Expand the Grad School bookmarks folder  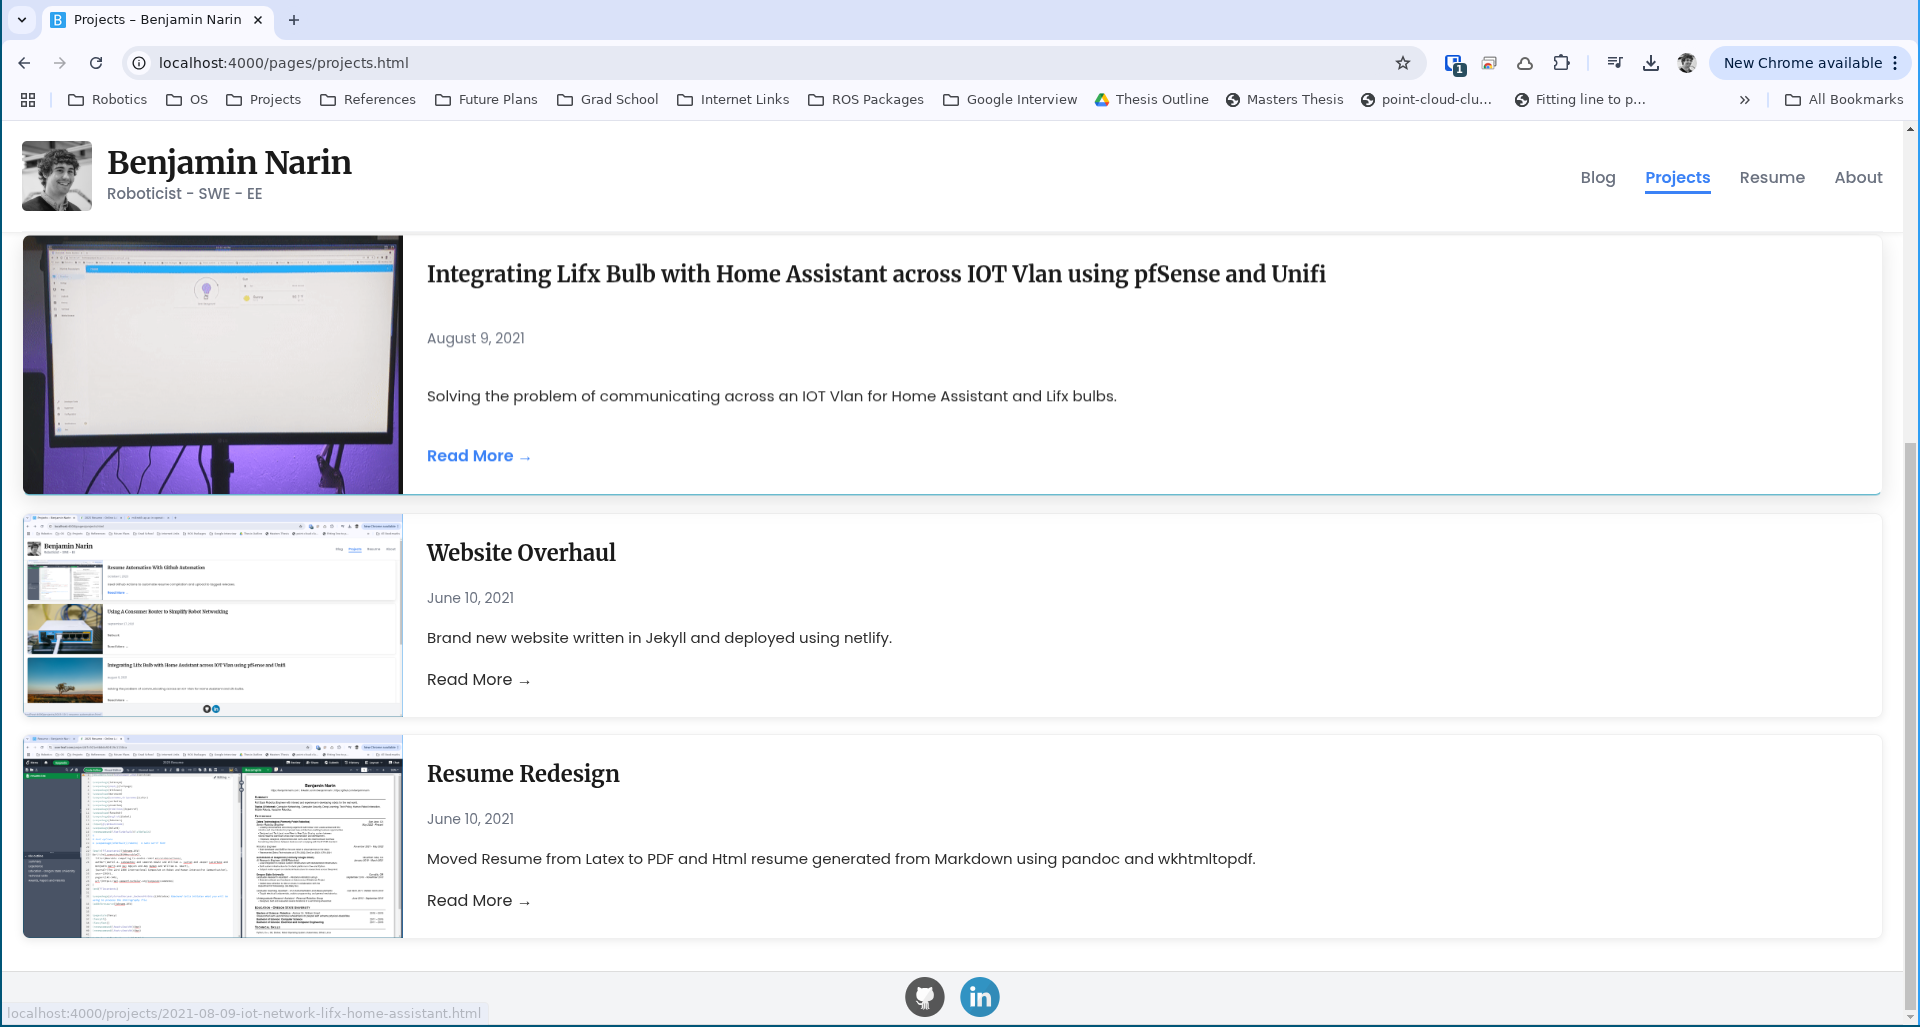[x=607, y=100]
